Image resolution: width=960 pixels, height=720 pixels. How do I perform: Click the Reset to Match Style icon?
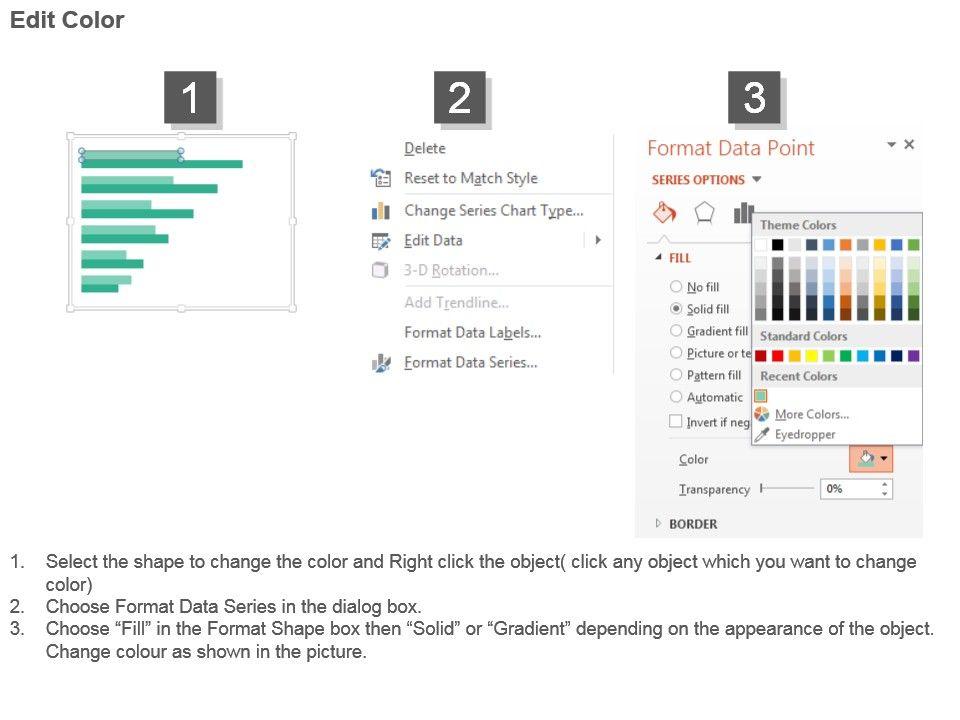pyautogui.click(x=381, y=178)
